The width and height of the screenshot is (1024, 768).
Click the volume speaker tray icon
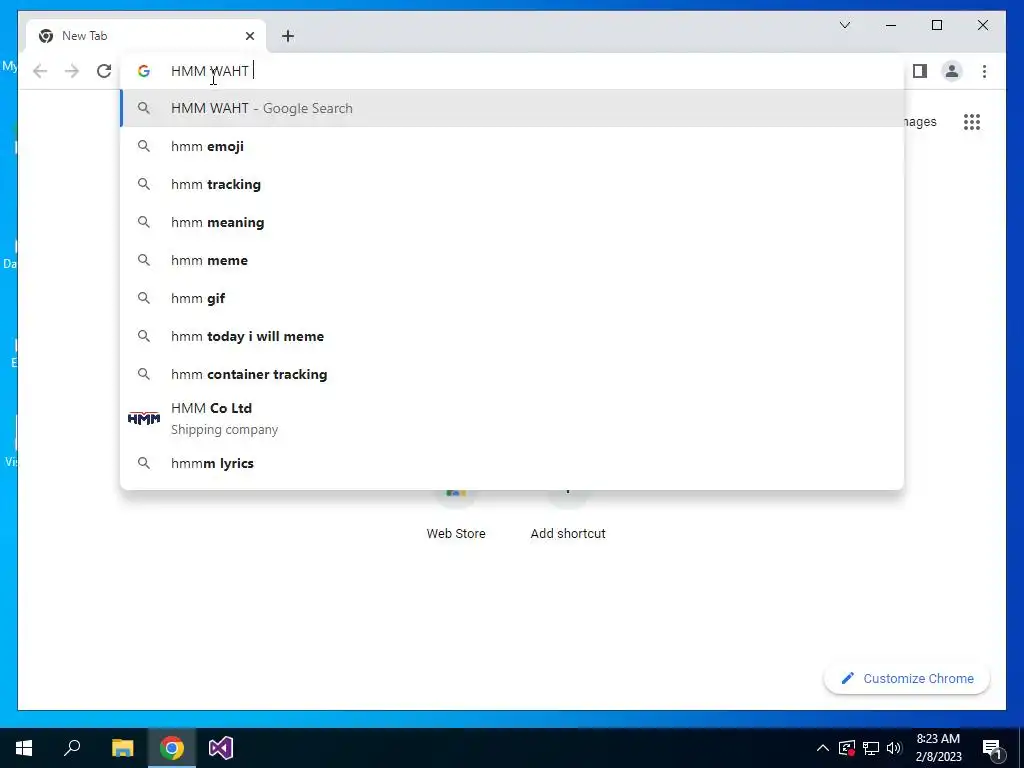coord(894,748)
